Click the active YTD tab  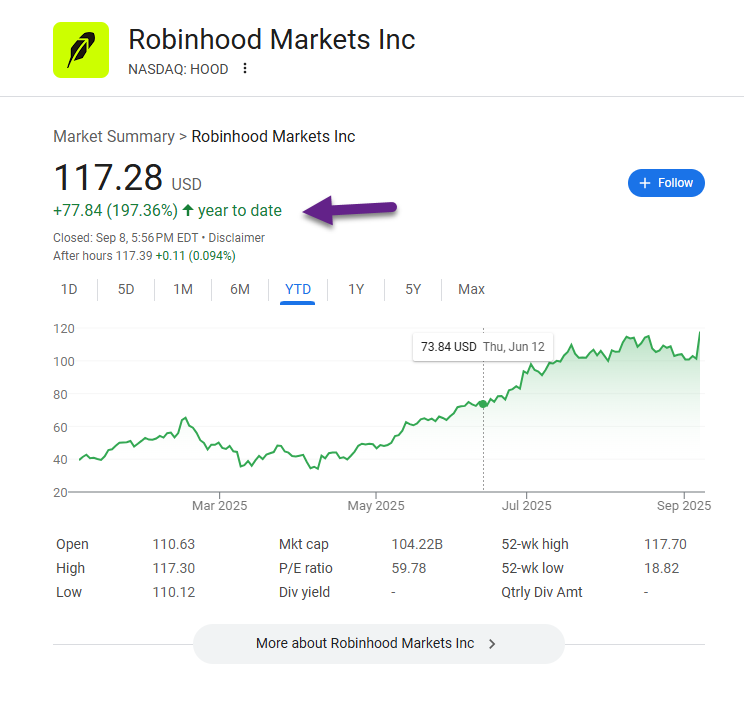(298, 290)
